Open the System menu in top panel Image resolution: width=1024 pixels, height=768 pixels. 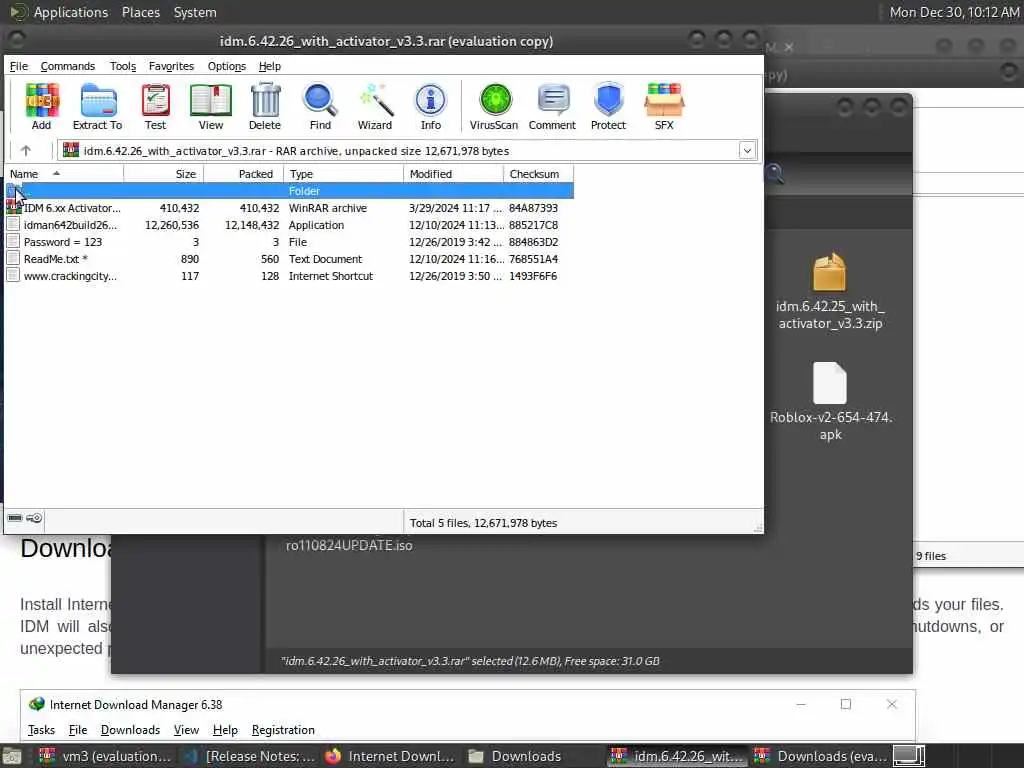pos(195,12)
